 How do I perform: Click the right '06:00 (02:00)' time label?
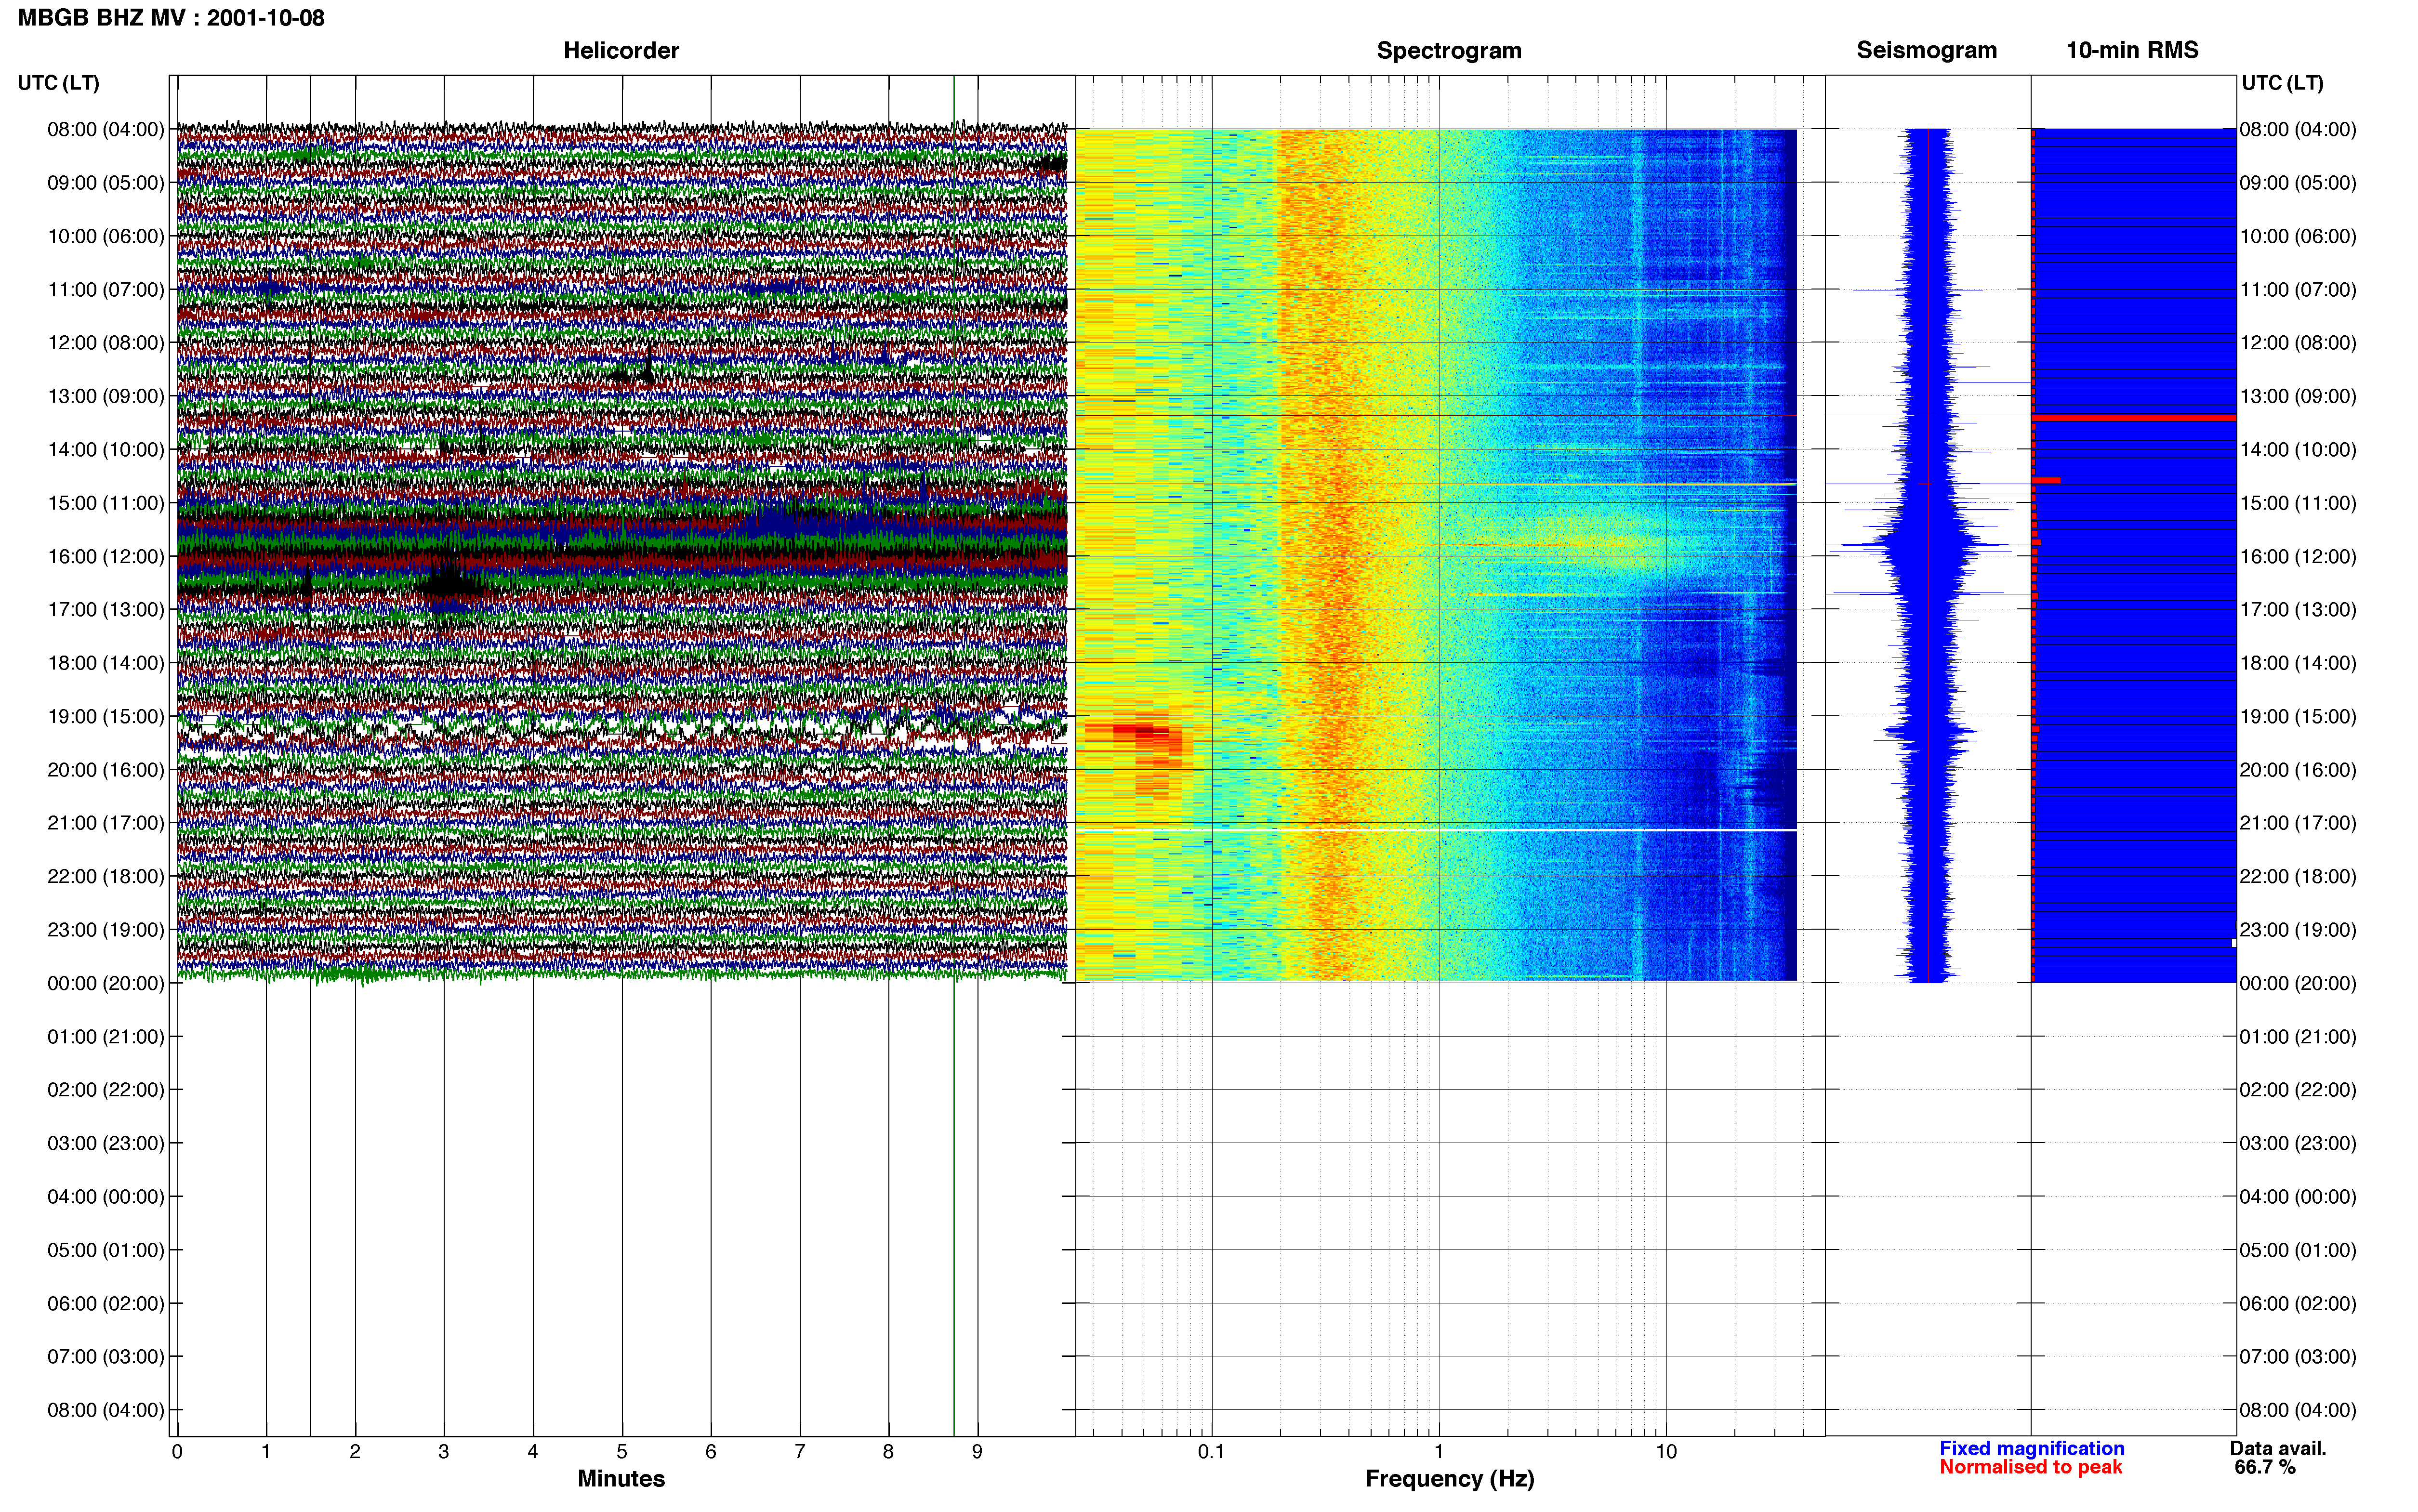pyautogui.click(x=2298, y=1304)
